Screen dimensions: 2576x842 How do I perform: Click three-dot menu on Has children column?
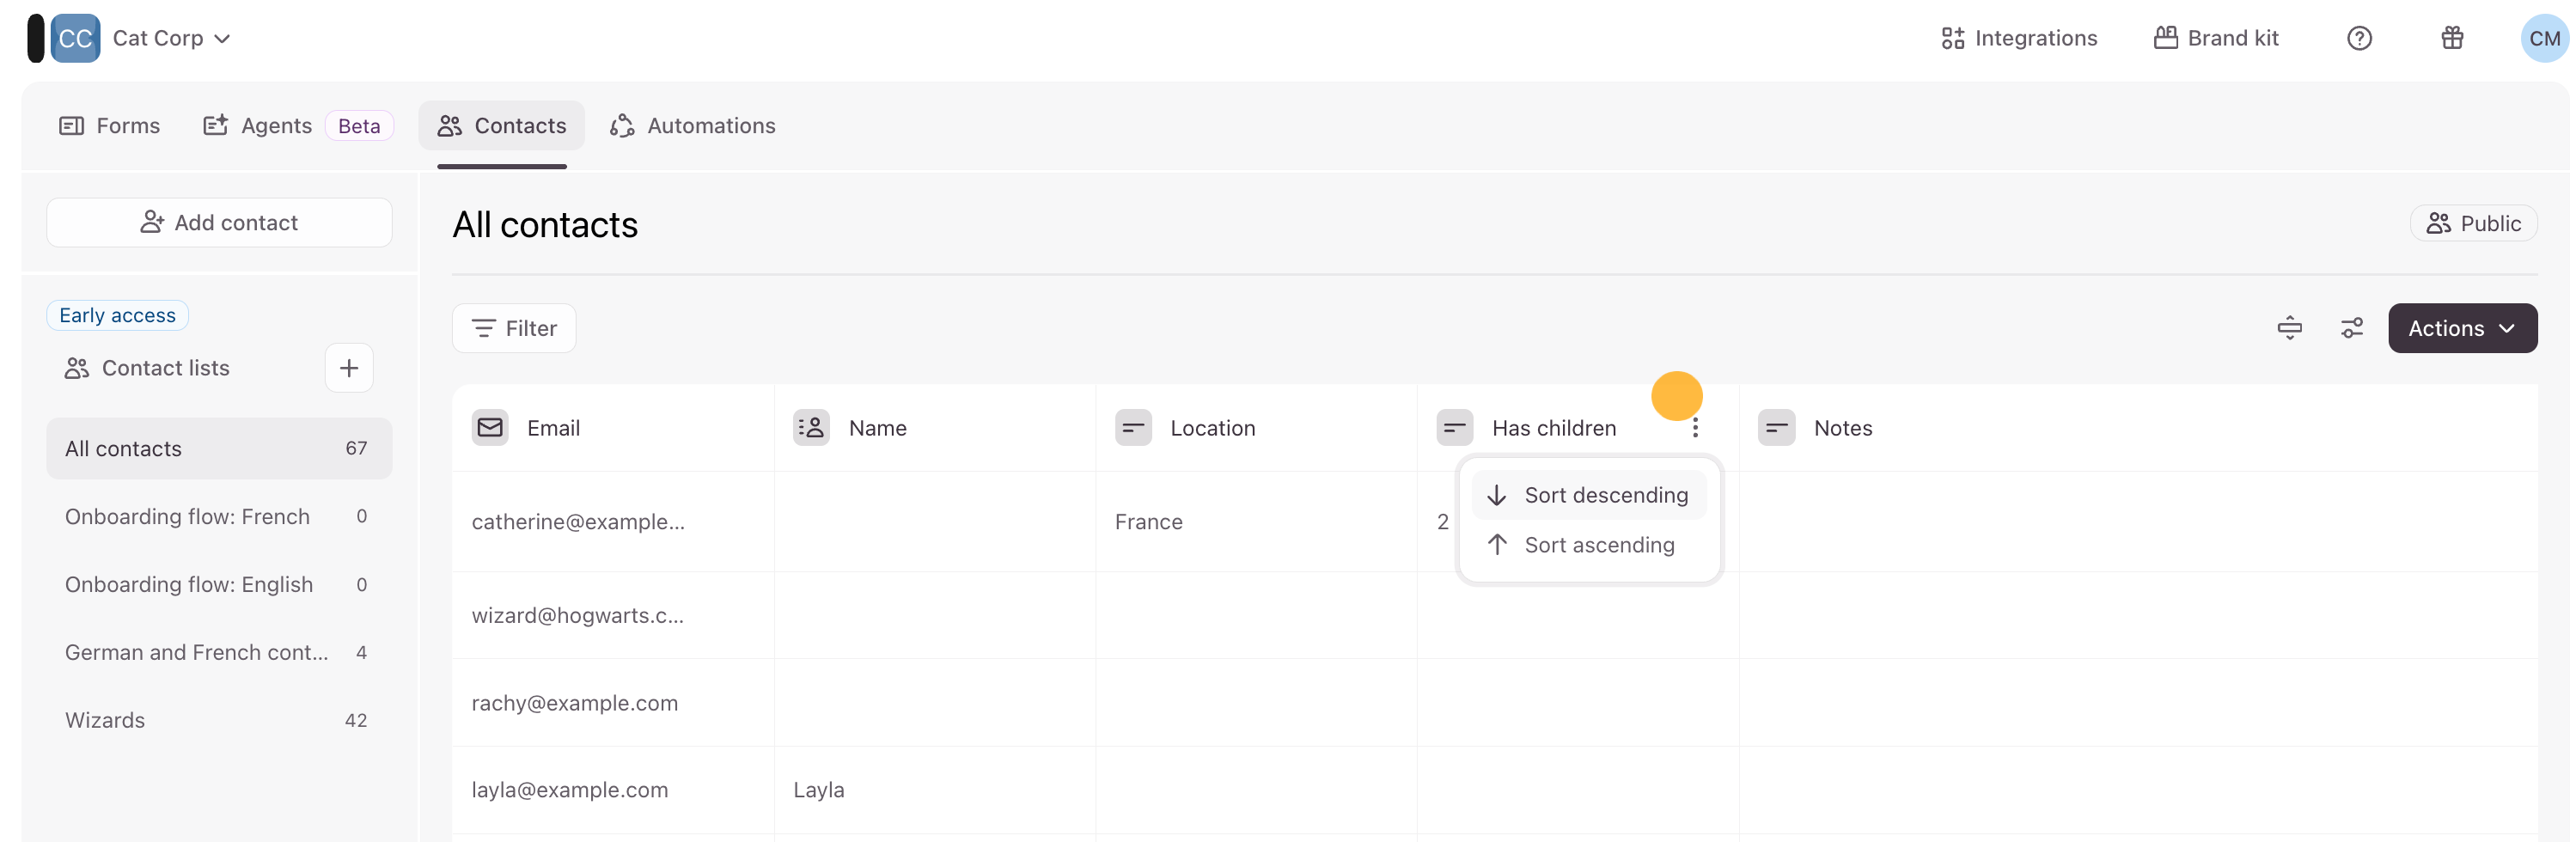tap(1695, 428)
